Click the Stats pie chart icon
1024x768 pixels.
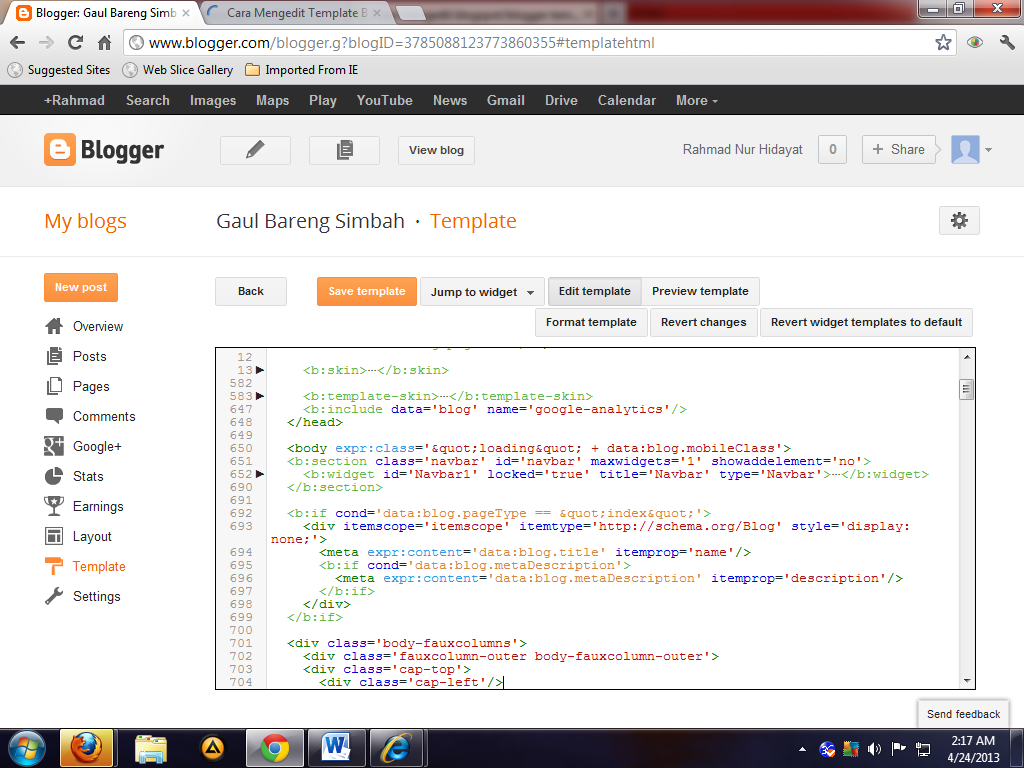[x=54, y=476]
